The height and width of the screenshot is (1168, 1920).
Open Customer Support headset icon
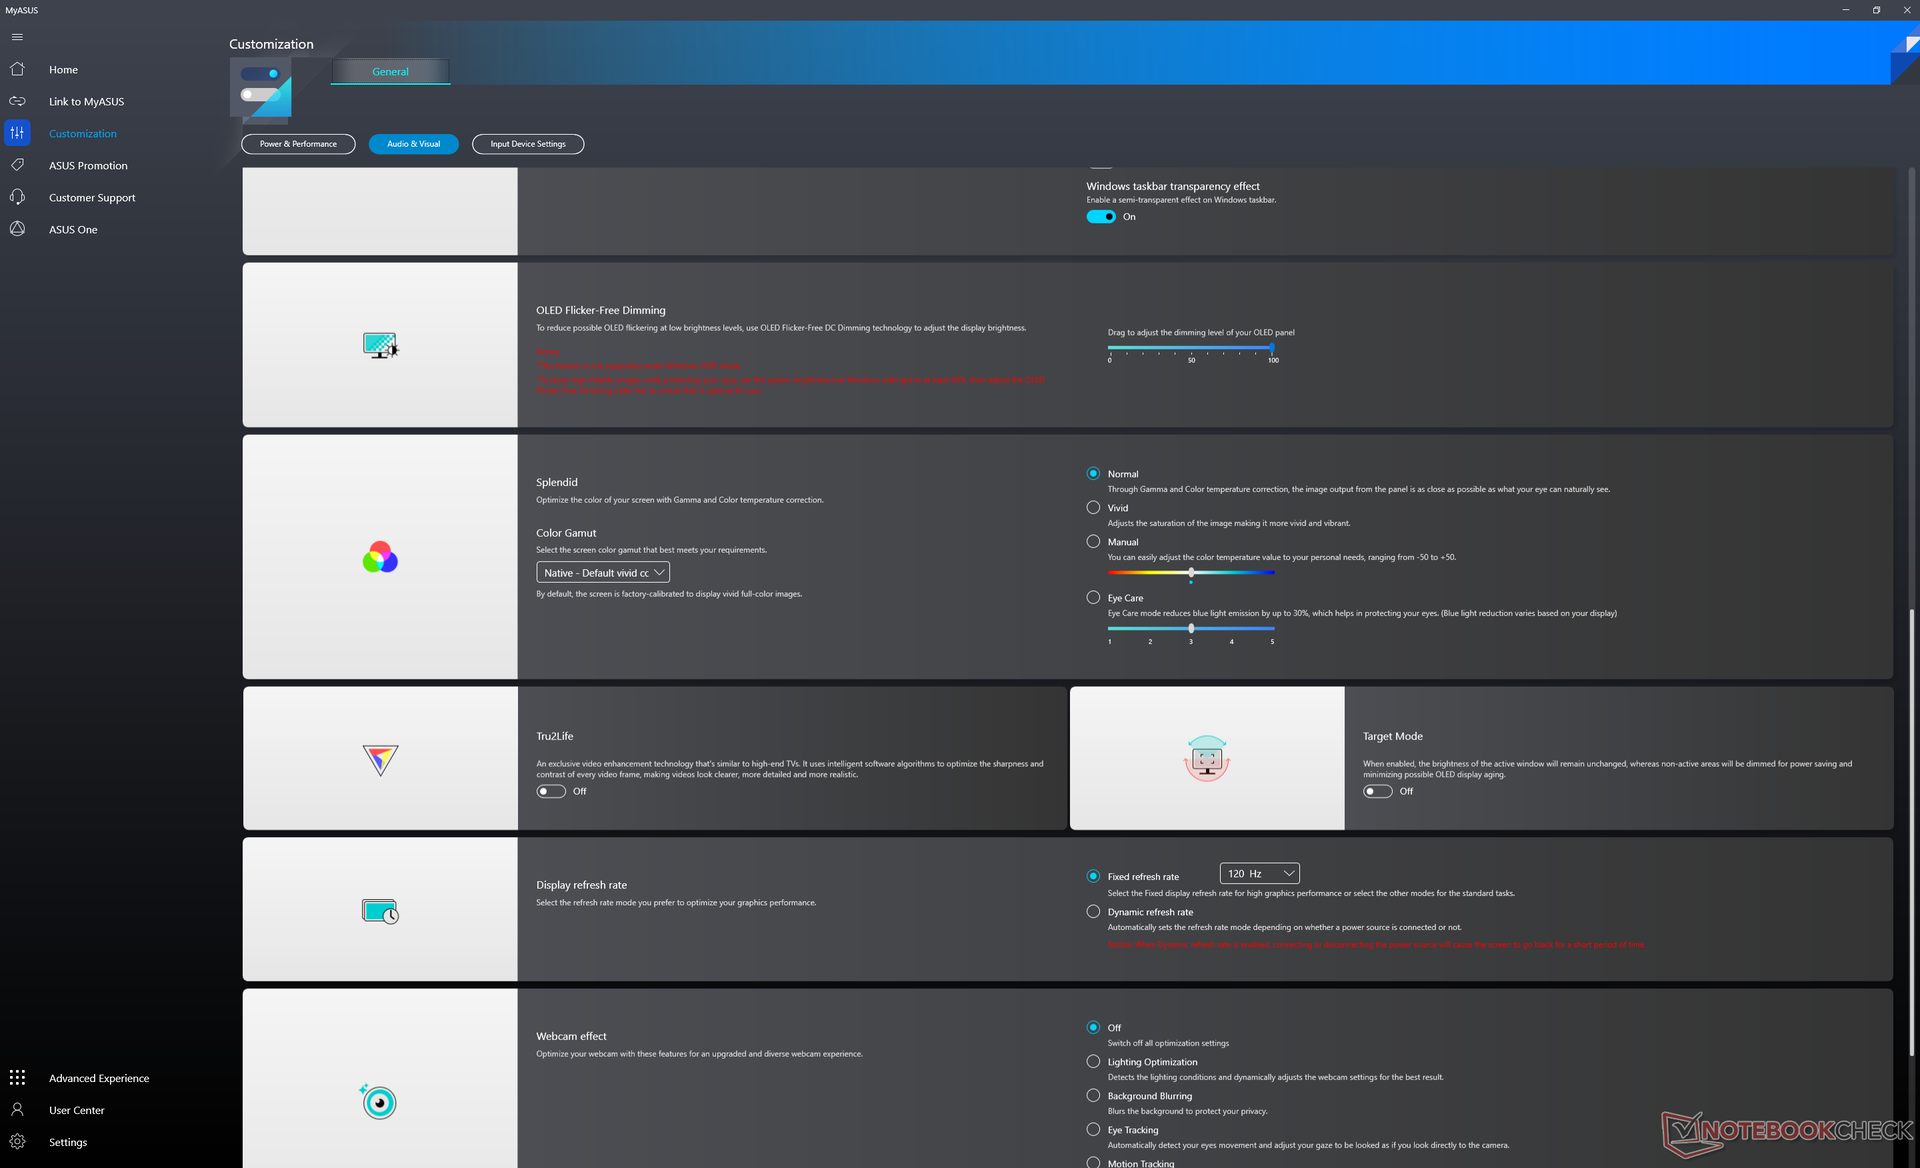[x=17, y=198]
